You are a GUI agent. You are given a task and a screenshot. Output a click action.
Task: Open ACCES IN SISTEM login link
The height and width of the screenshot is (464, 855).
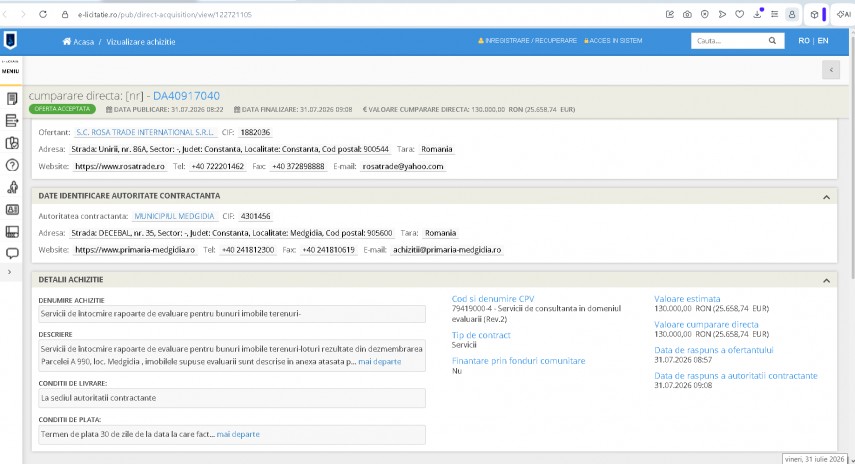tap(613, 40)
